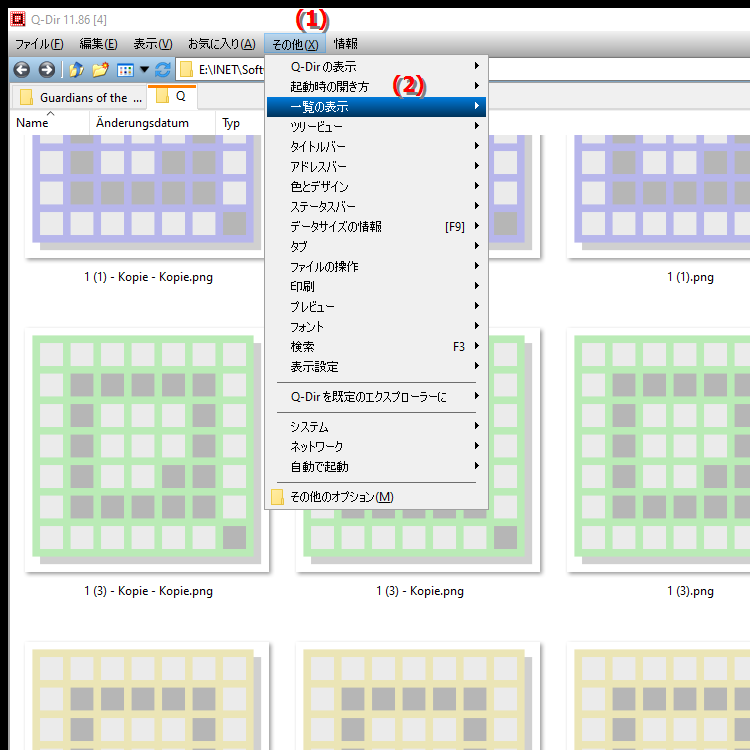Screen dimensions: 750x750
Task: Navigate forward with the right arrow button
Action: [46, 70]
